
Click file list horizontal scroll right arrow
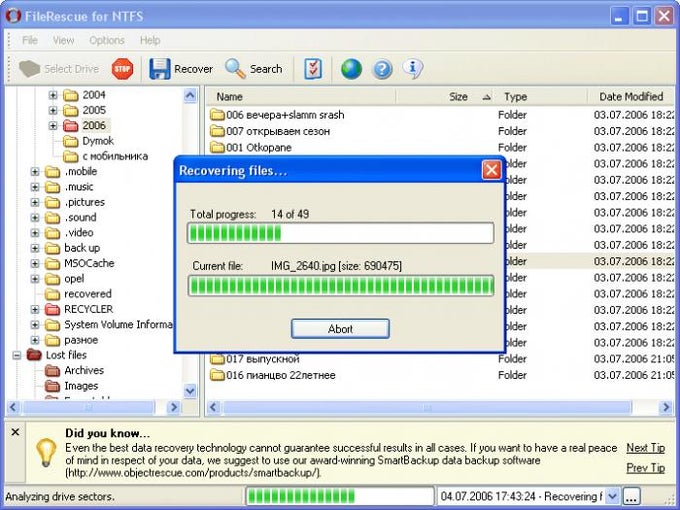point(666,407)
